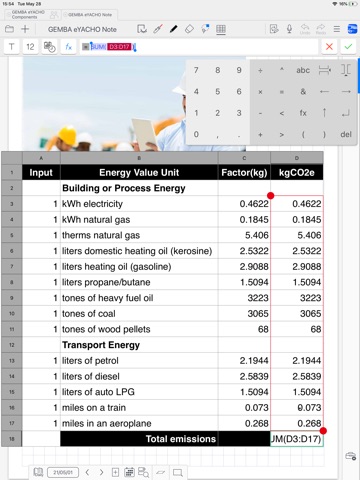Image resolution: width=360 pixels, height=480 pixels.
Task: Tap the multiplication operator key
Action: pos(260,92)
